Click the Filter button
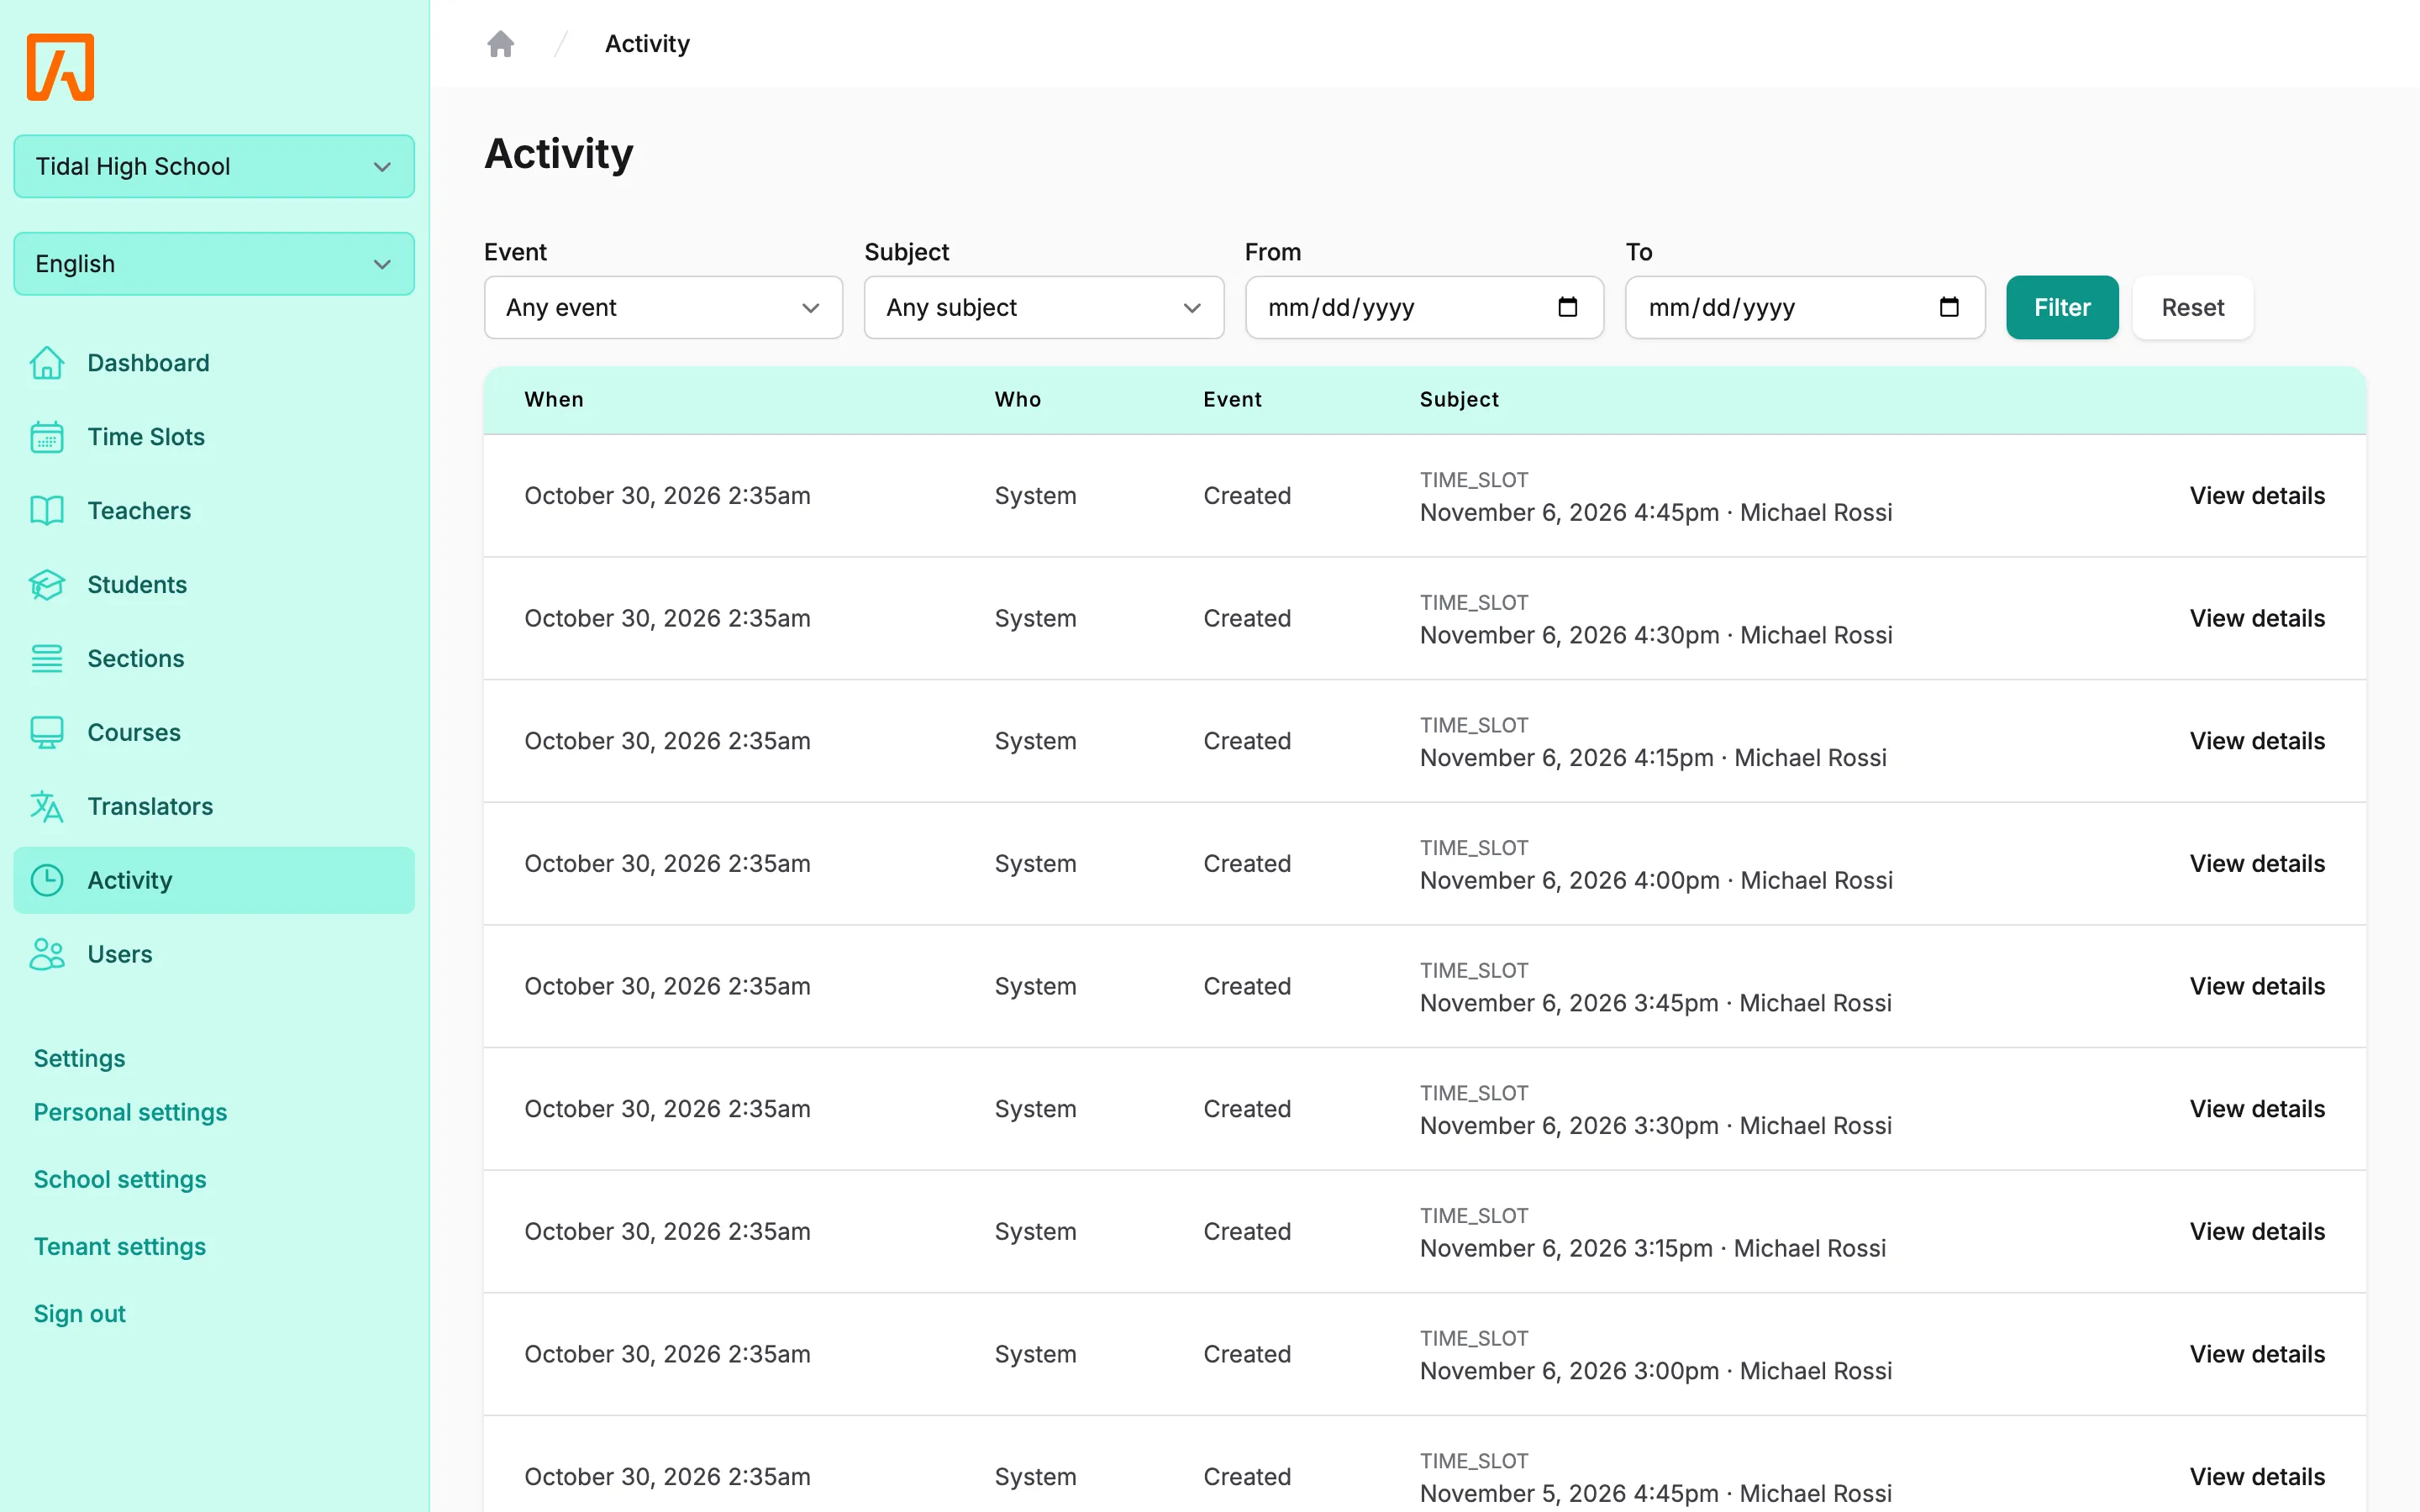The image size is (2420, 1512). pos(2062,307)
